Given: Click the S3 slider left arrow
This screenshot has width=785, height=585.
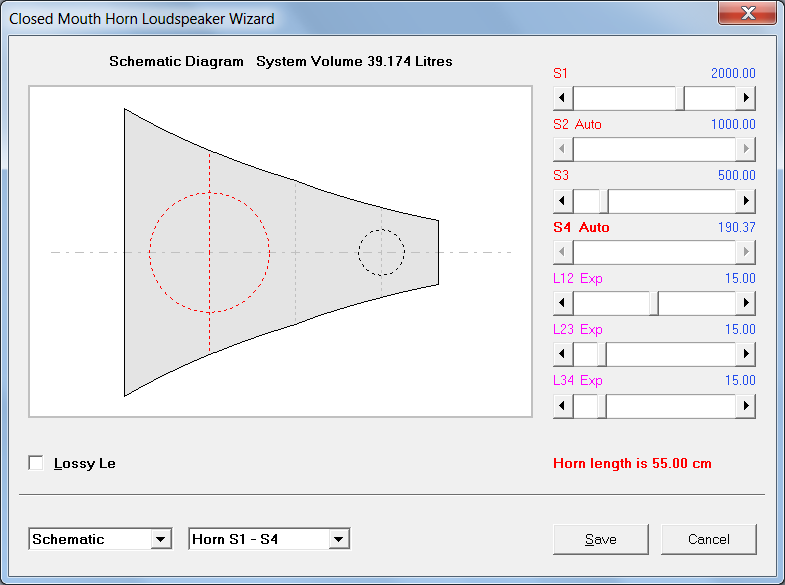Looking at the screenshot, I should 563,201.
